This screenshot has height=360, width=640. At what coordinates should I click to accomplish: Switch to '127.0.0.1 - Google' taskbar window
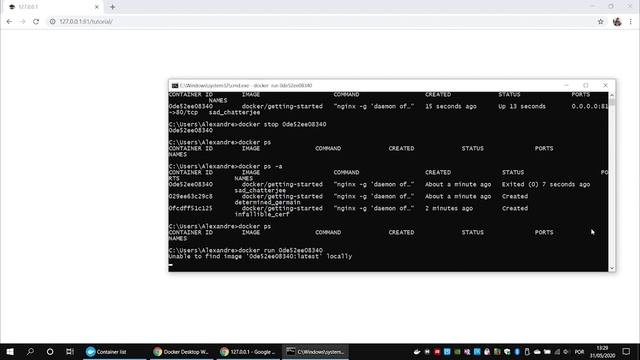pyautogui.click(x=248, y=351)
